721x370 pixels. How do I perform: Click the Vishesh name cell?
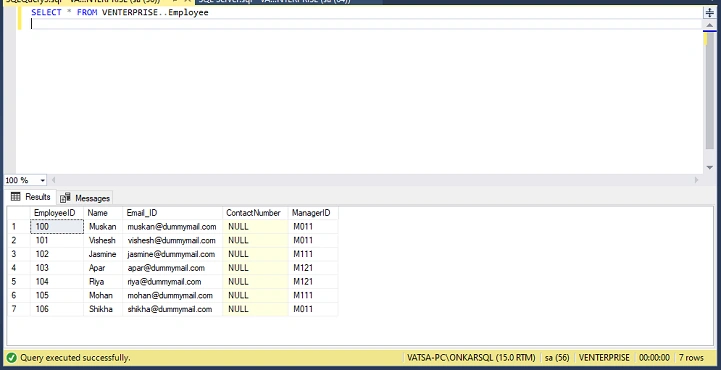pos(103,240)
